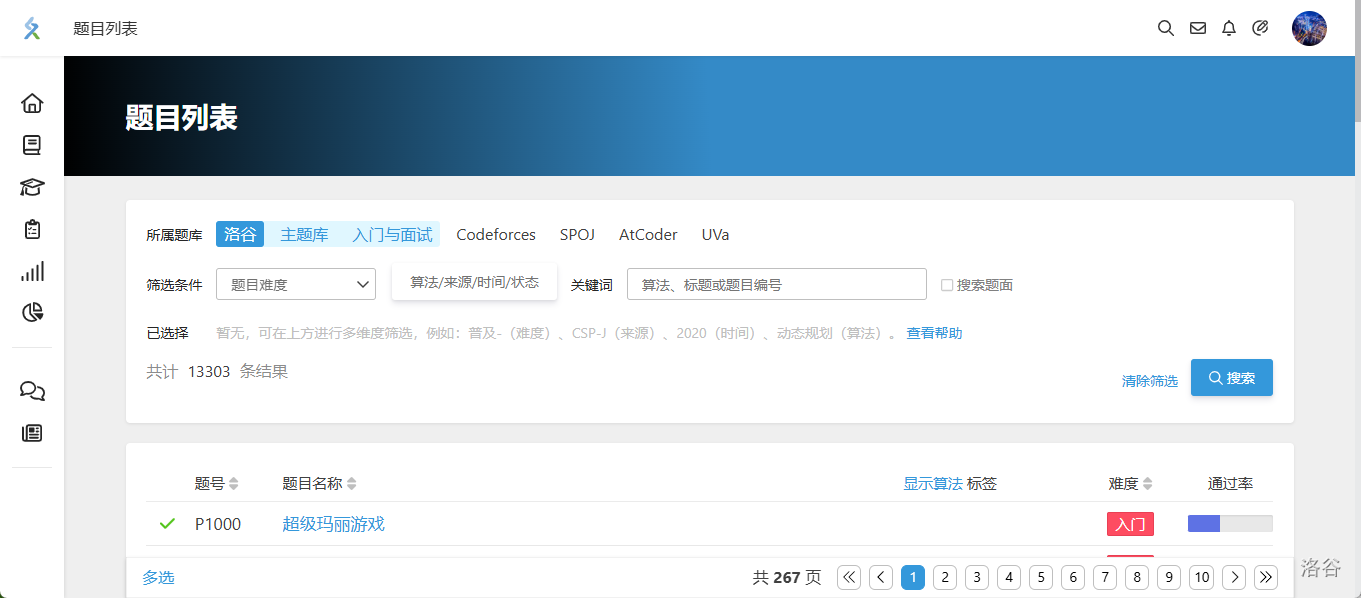Sort the list by 题号 column
This screenshot has width=1361, height=598.
coord(216,484)
